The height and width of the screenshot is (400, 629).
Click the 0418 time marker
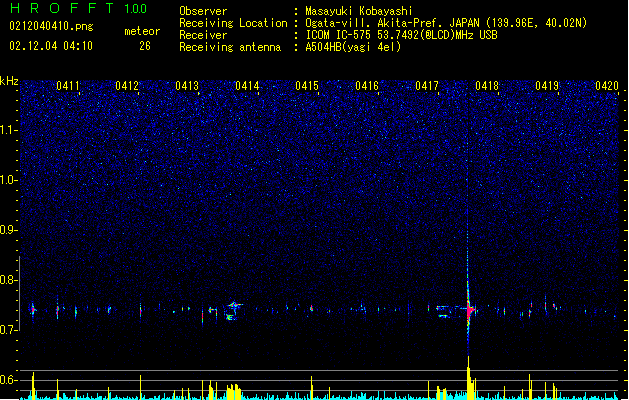coord(487,86)
